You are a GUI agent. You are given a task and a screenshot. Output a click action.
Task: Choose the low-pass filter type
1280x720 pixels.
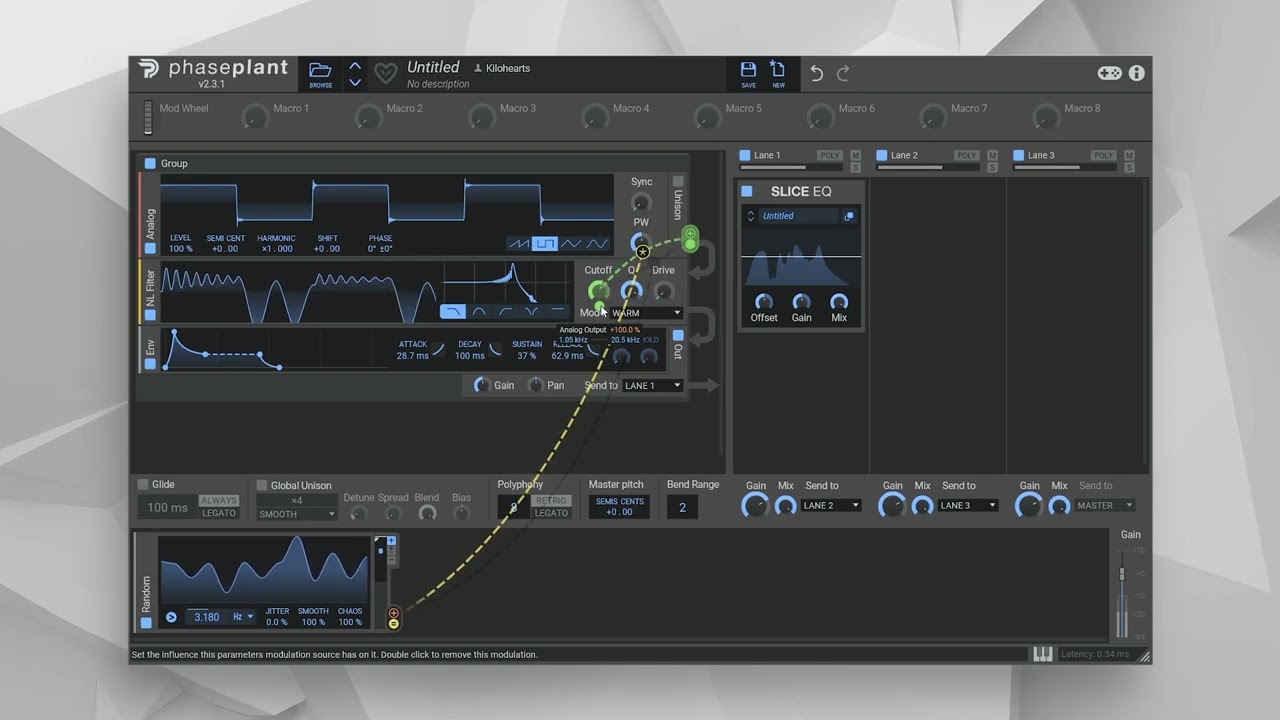(453, 312)
